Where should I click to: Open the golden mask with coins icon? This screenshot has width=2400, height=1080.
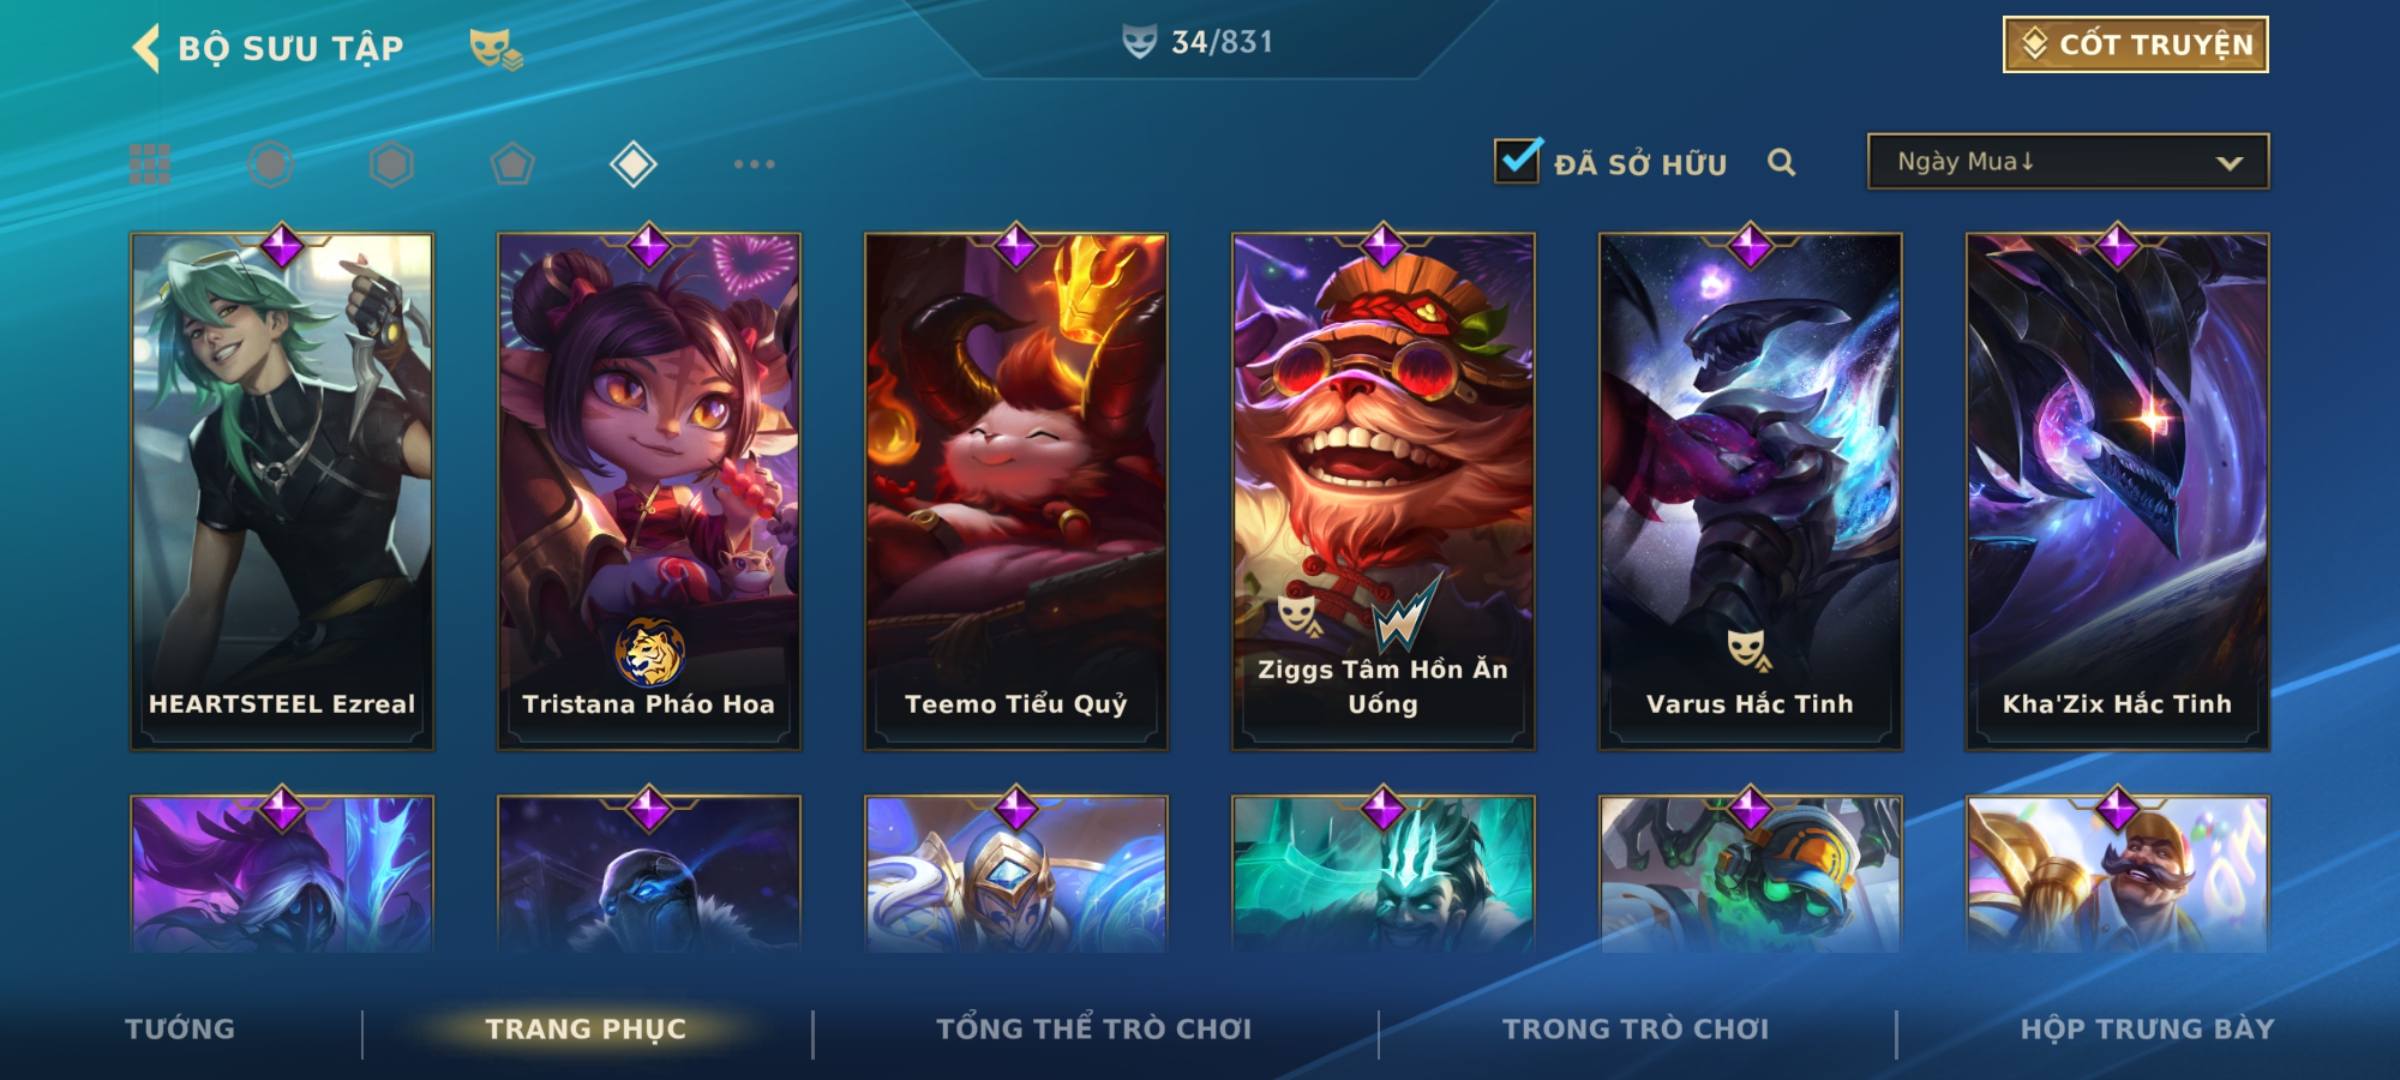(496, 49)
